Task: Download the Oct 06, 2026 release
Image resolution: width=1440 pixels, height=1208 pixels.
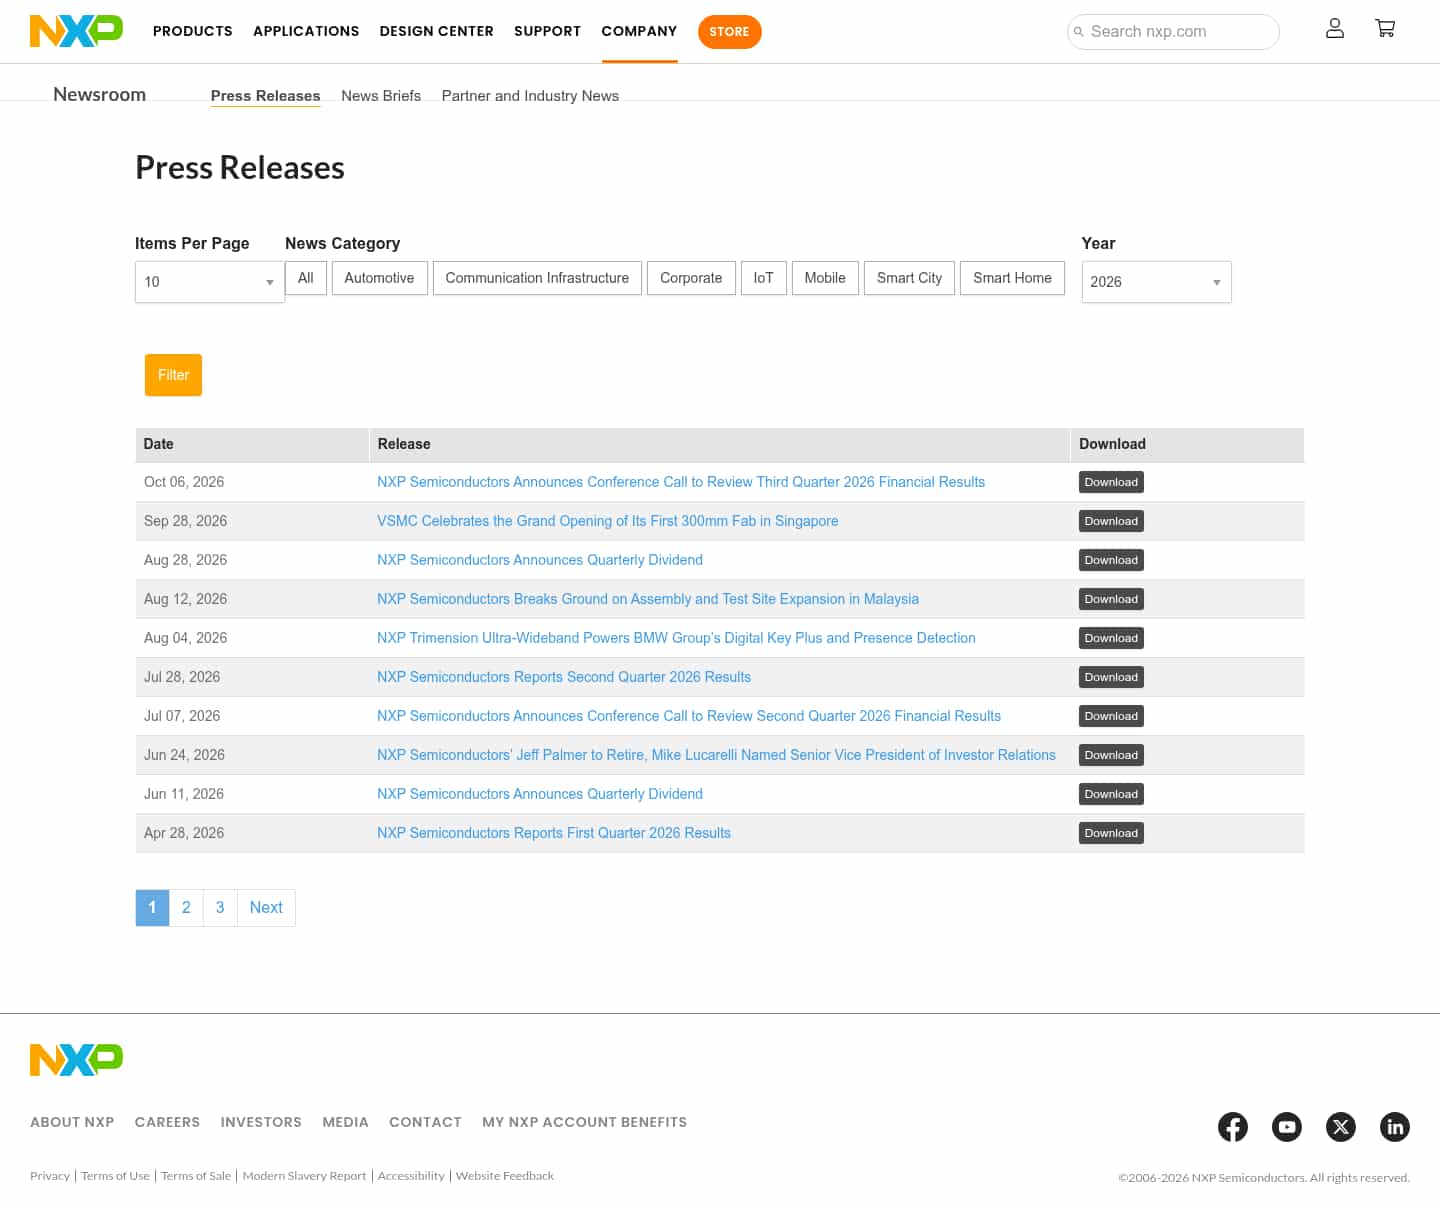Action: (x=1111, y=482)
